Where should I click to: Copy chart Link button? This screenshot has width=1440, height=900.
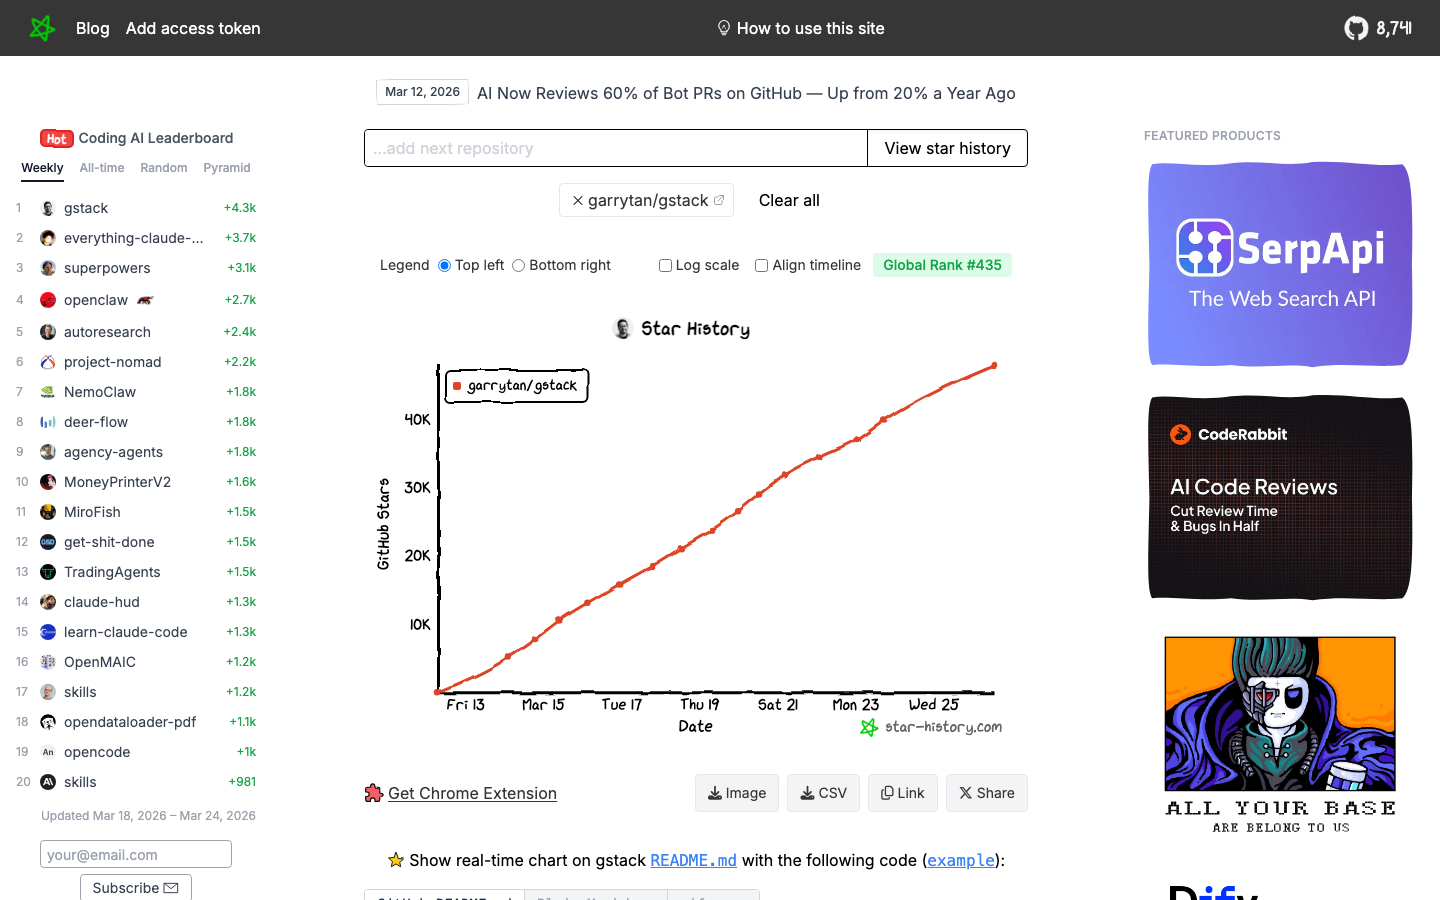[x=903, y=793]
